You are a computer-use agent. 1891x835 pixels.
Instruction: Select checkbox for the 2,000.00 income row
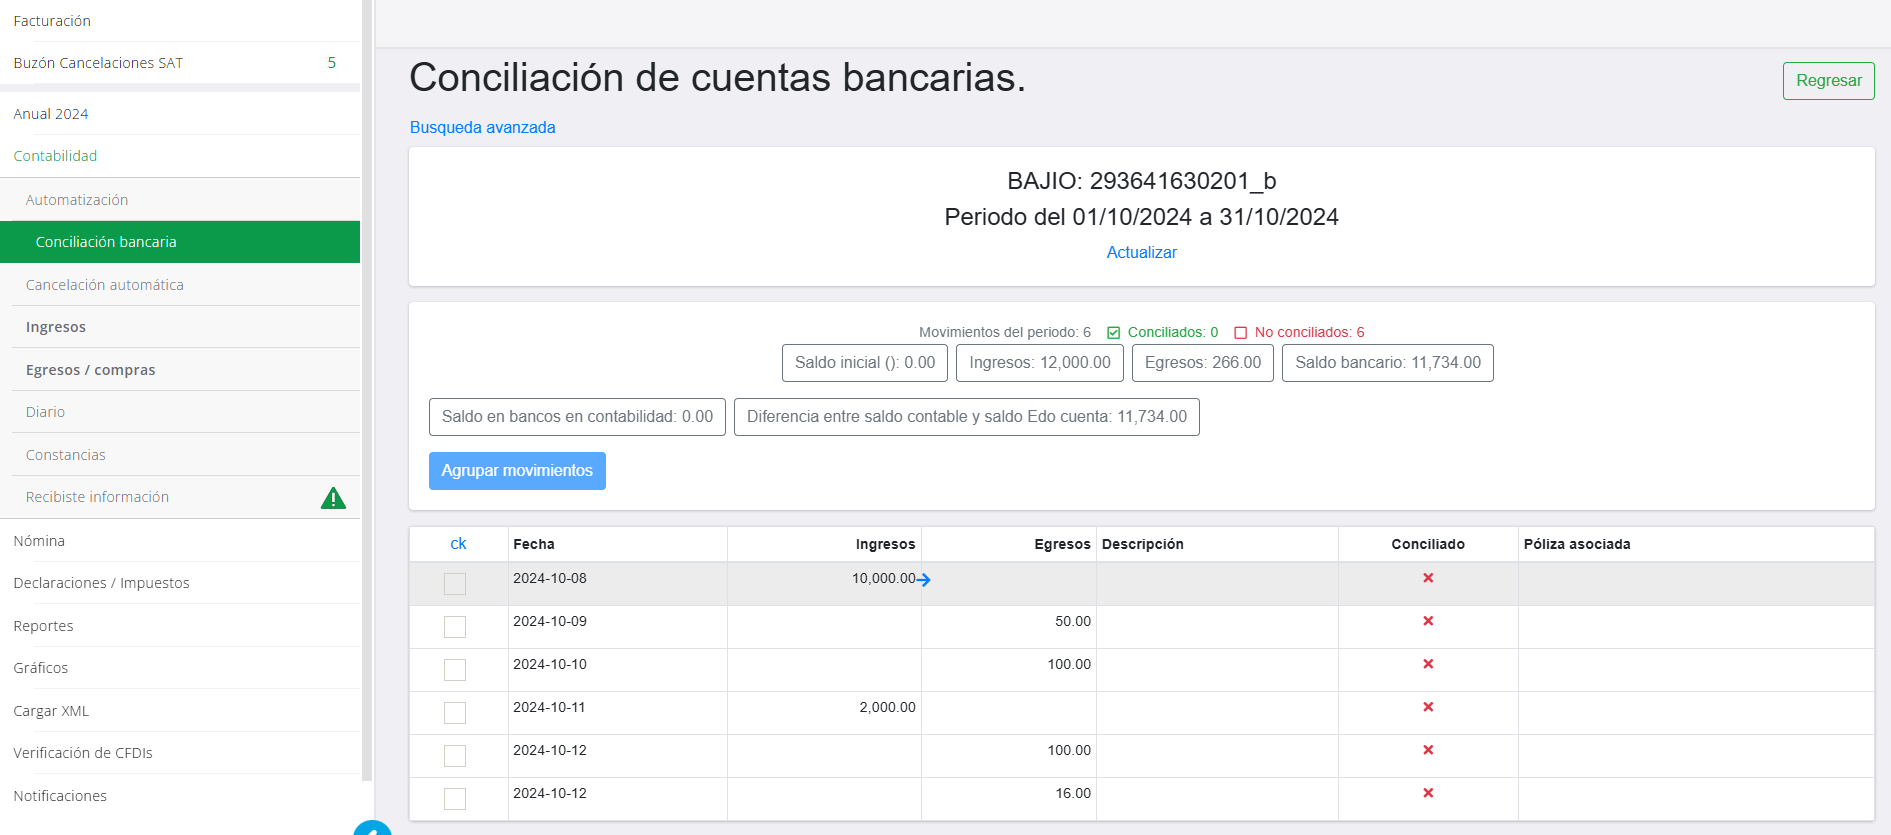pos(455,713)
